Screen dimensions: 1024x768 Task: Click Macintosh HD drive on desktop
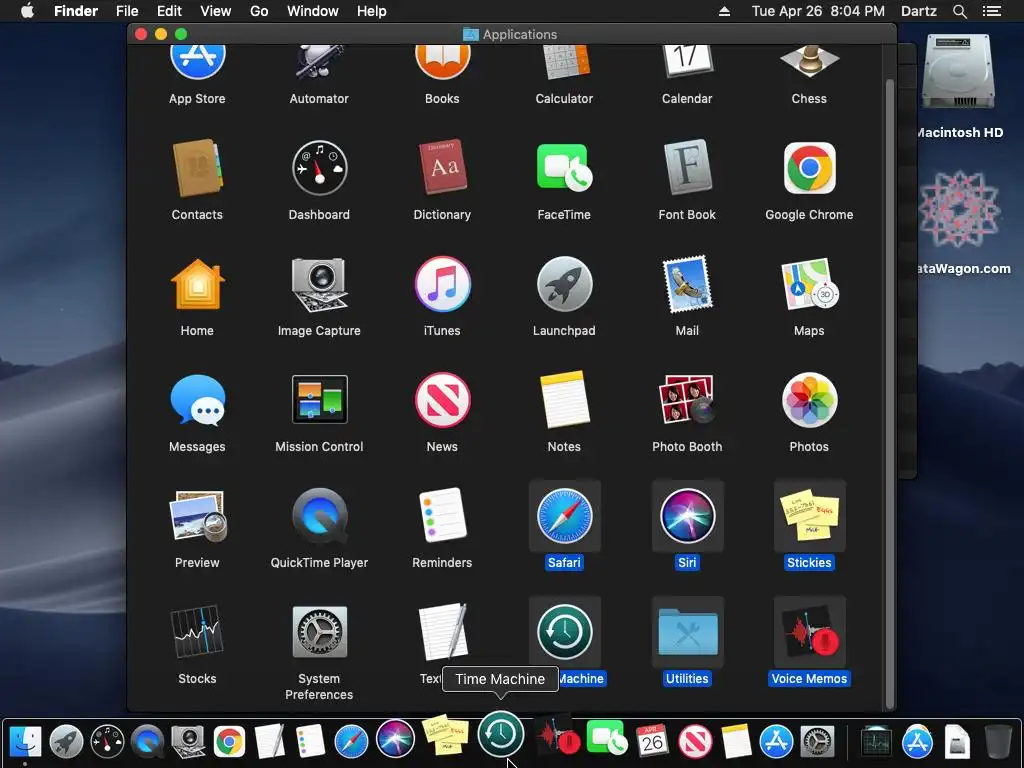958,72
